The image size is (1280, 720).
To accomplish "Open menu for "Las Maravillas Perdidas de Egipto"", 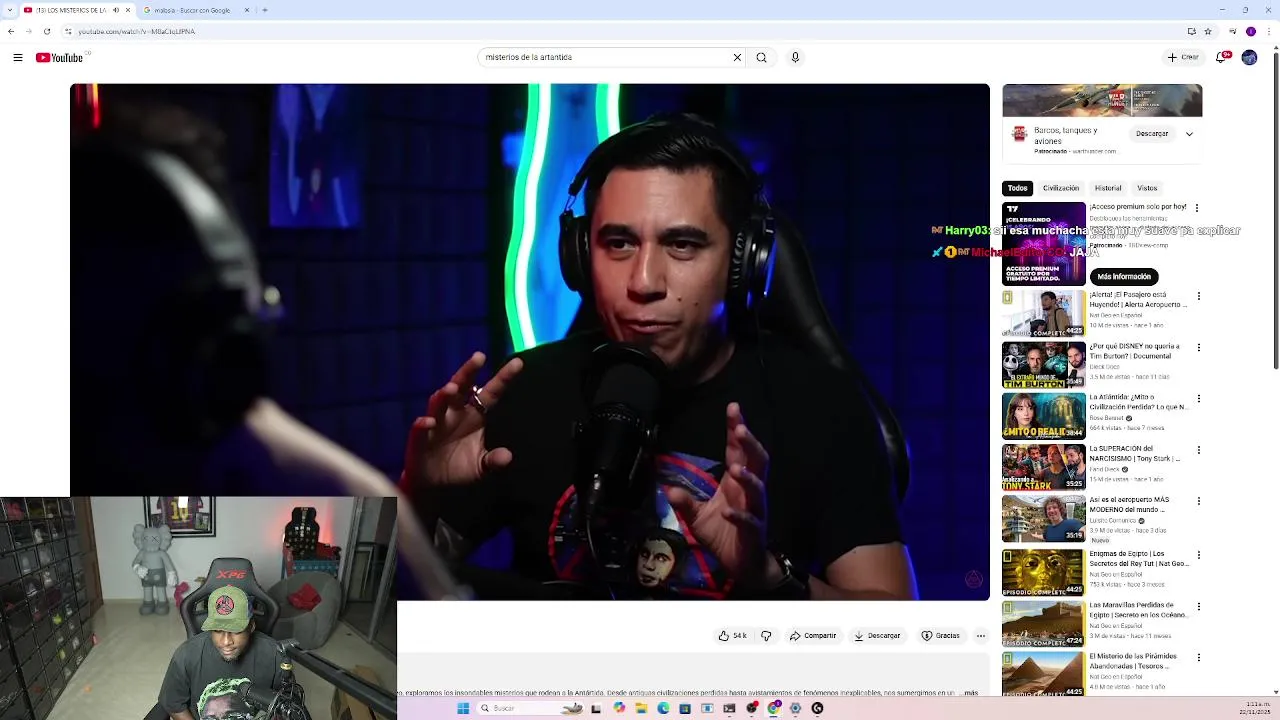I will tap(1198, 606).
